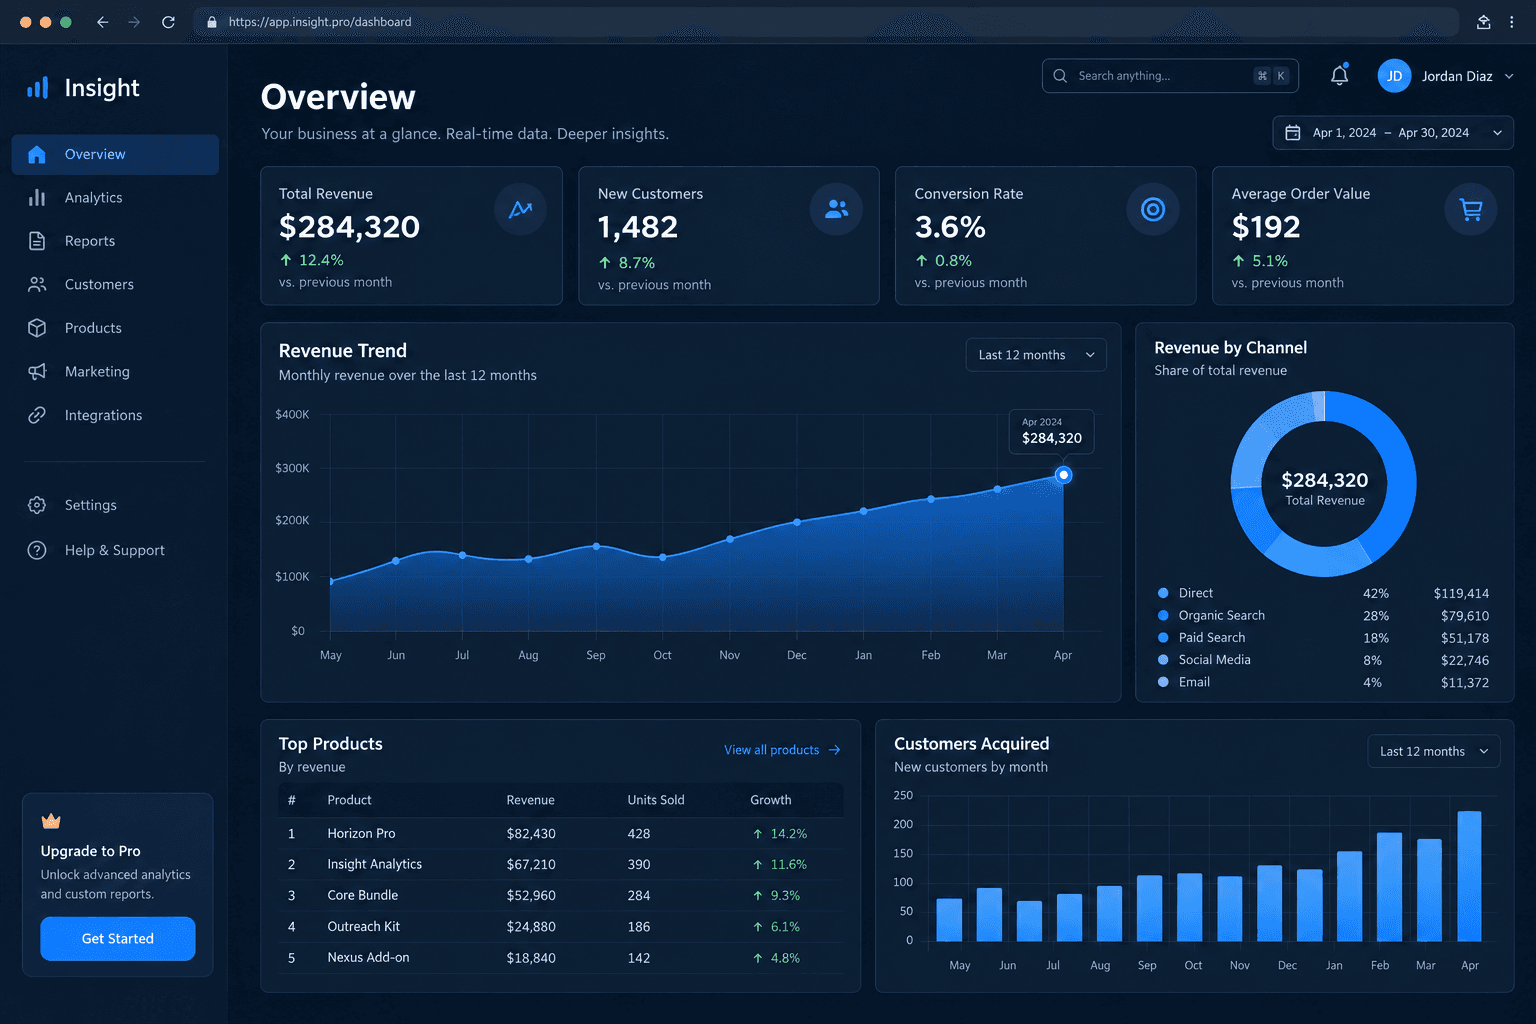Open Revenue Trend Last 12 months dropdown
The height and width of the screenshot is (1024, 1536).
point(1036,355)
